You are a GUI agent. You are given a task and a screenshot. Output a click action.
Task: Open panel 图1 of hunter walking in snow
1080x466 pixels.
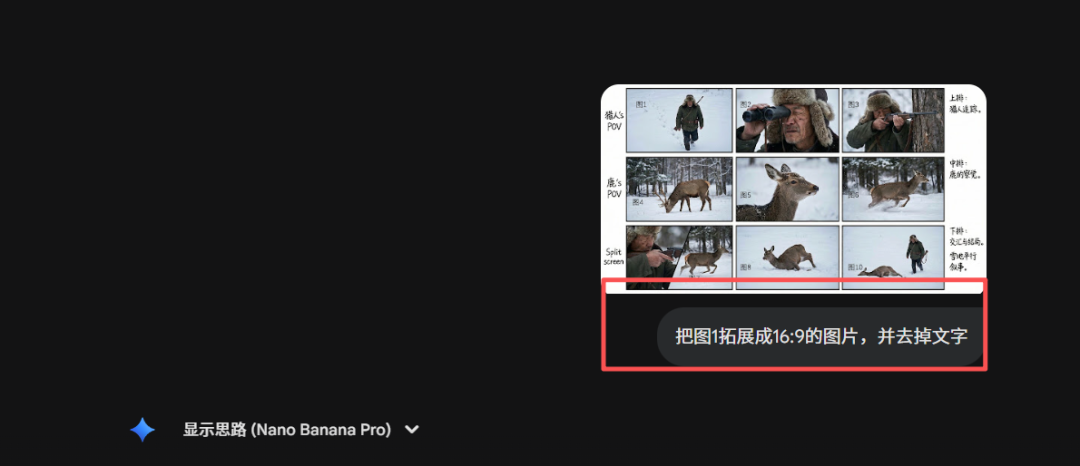click(x=679, y=120)
